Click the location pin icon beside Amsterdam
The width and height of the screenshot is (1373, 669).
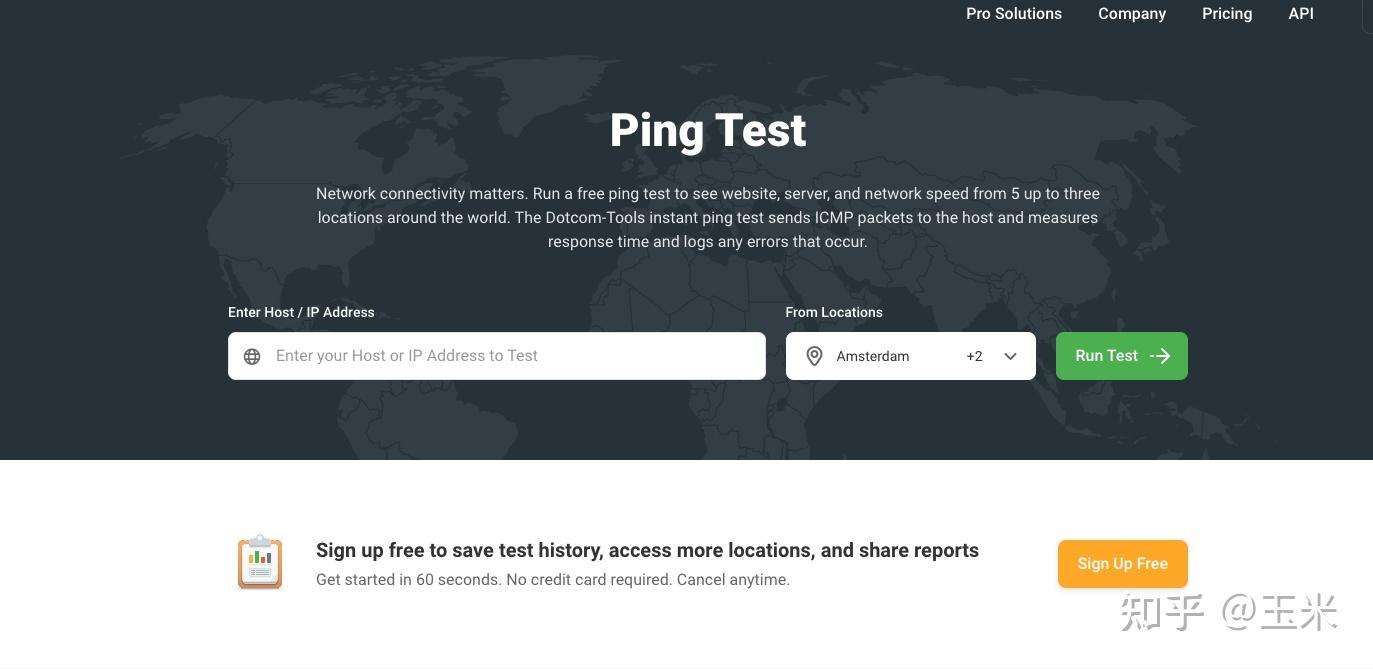(814, 356)
